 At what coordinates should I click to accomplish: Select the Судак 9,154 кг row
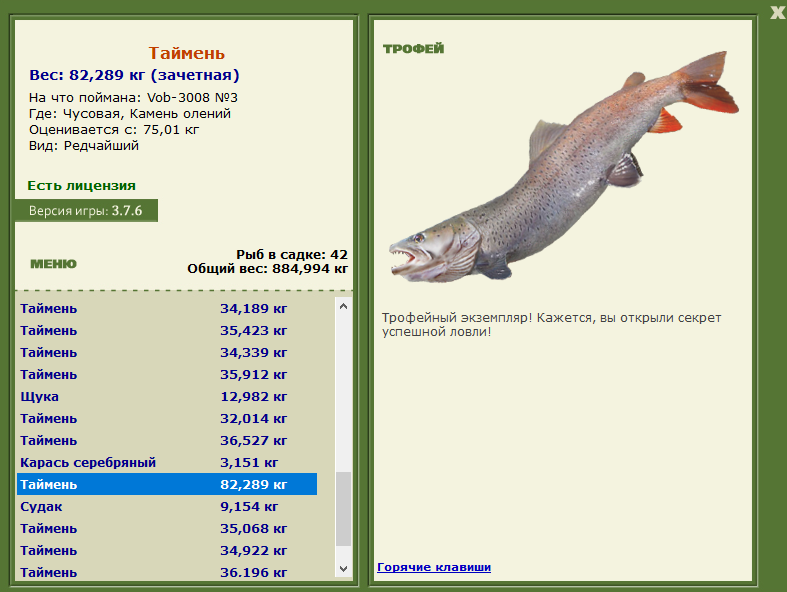tap(167, 506)
